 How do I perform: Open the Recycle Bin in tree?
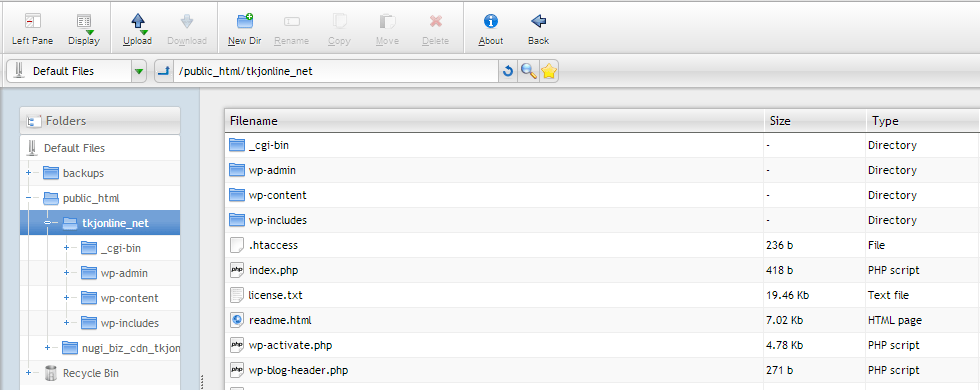(x=91, y=373)
